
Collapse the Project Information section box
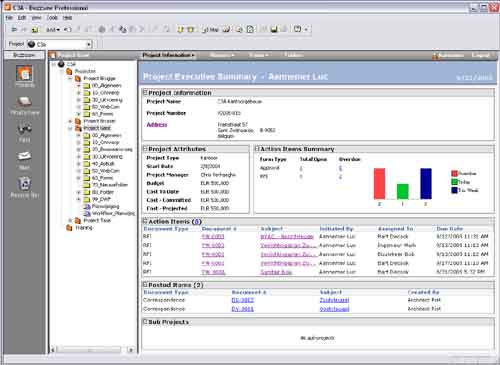coord(145,92)
